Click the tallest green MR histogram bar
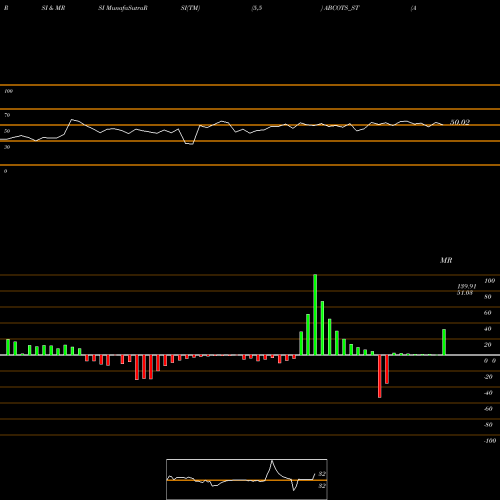 coord(315,315)
